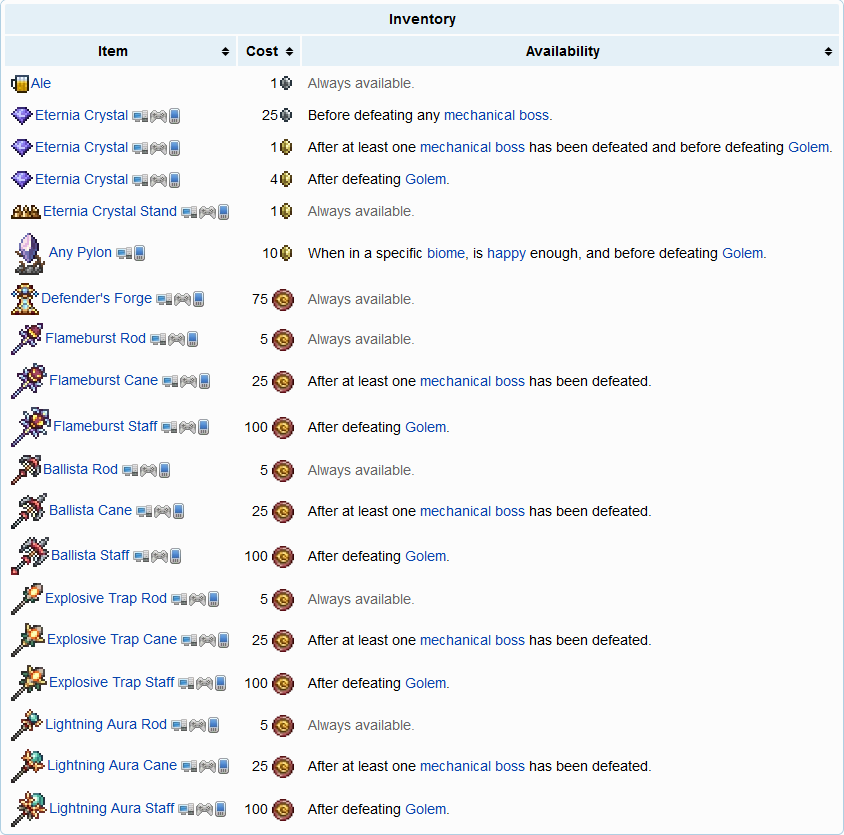Click the Defender Medal icon in Flameburst Staff row

point(283,427)
